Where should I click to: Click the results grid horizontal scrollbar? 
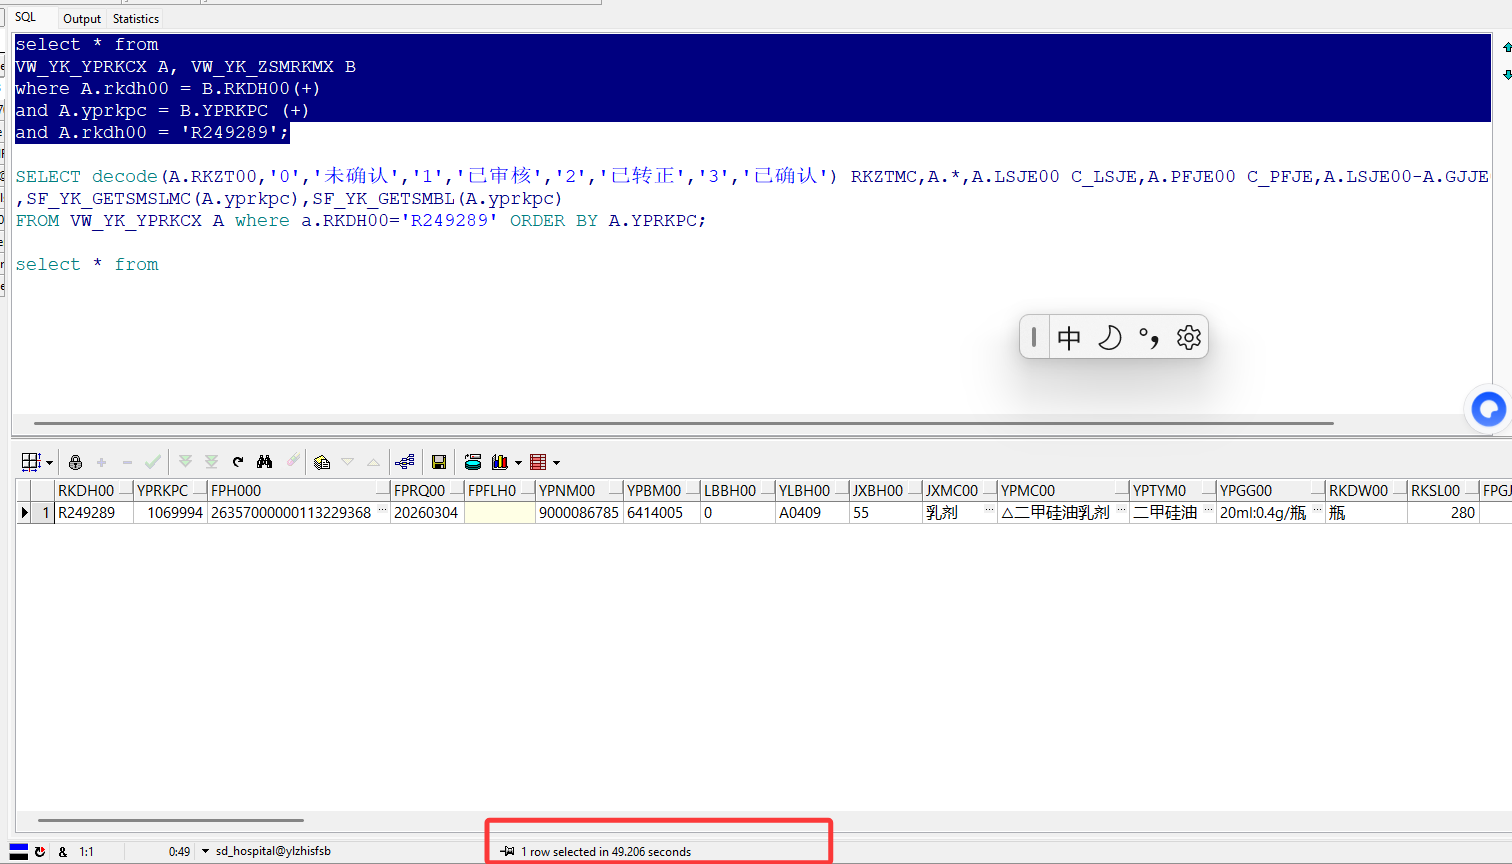(170, 821)
